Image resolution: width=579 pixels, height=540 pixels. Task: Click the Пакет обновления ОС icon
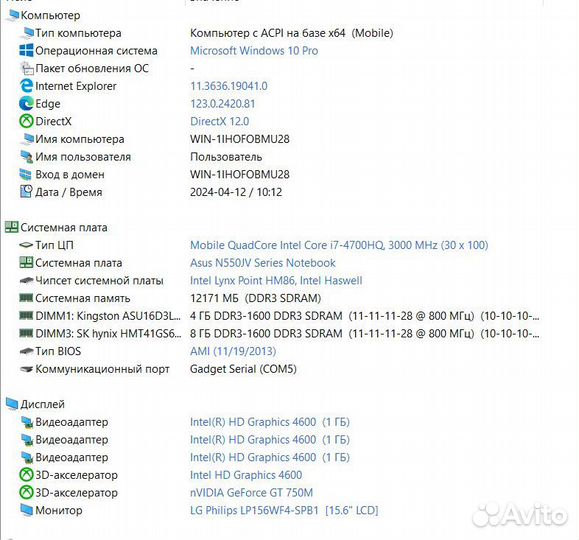pos(27,68)
